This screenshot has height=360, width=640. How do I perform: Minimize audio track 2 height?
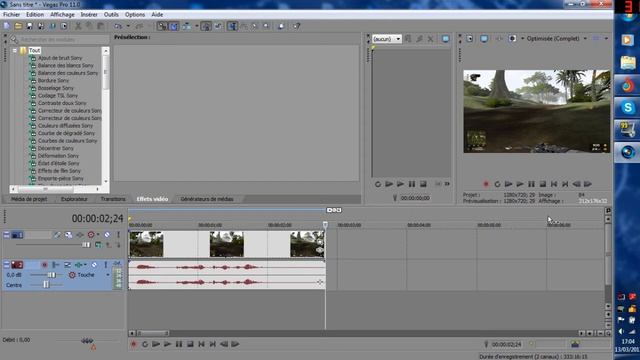click(x=6, y=265)
